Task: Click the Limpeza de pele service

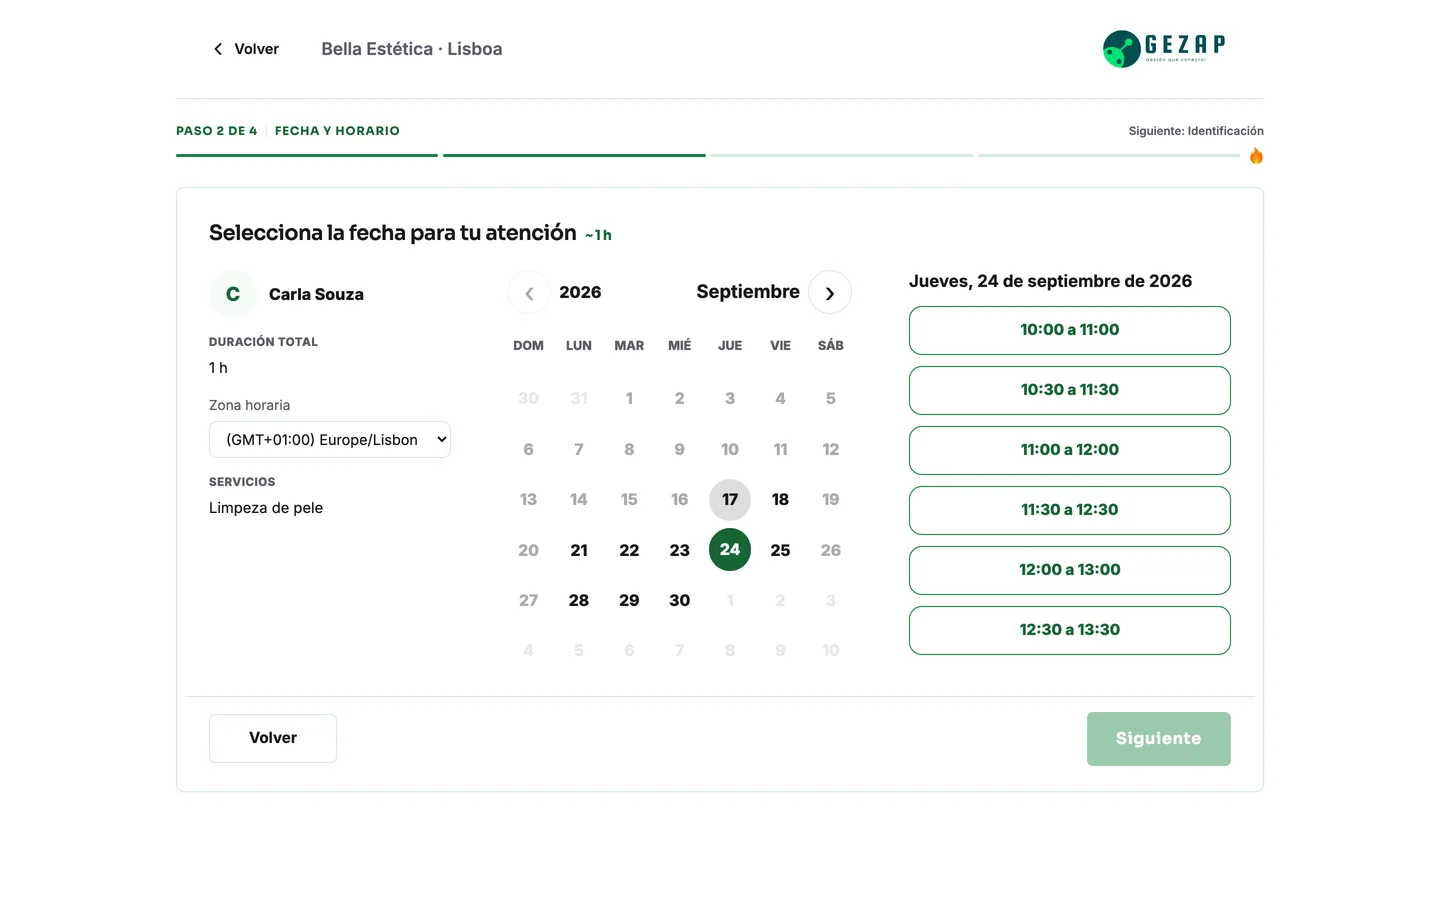Action: [x=266, y=508]
